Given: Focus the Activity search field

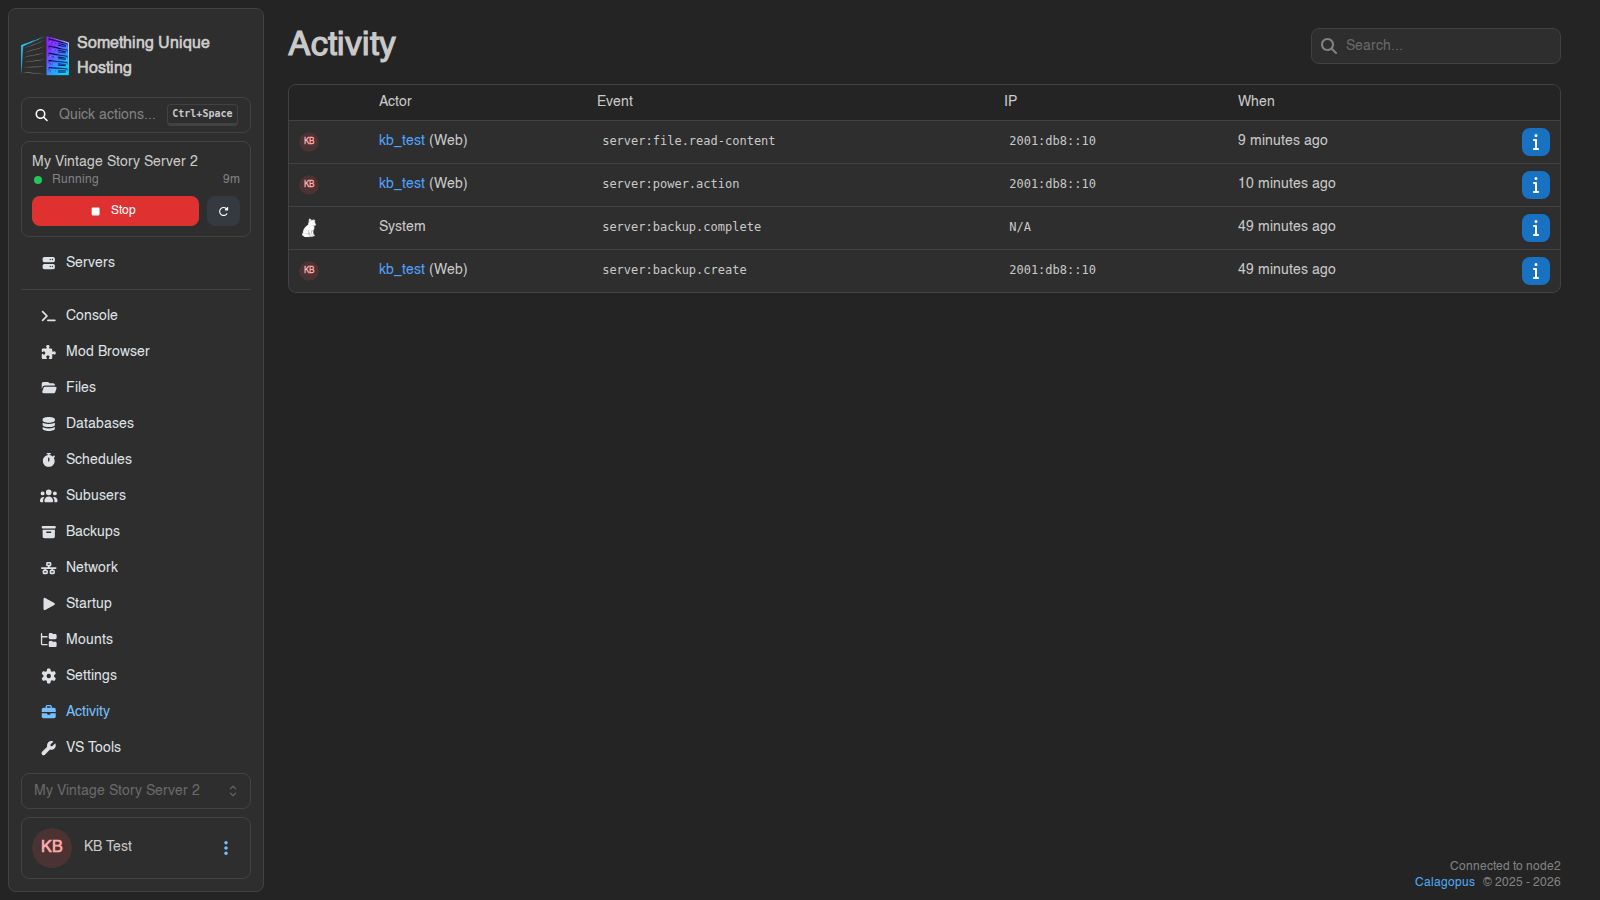Looking at the screenshot, I should pos(1435,46).
